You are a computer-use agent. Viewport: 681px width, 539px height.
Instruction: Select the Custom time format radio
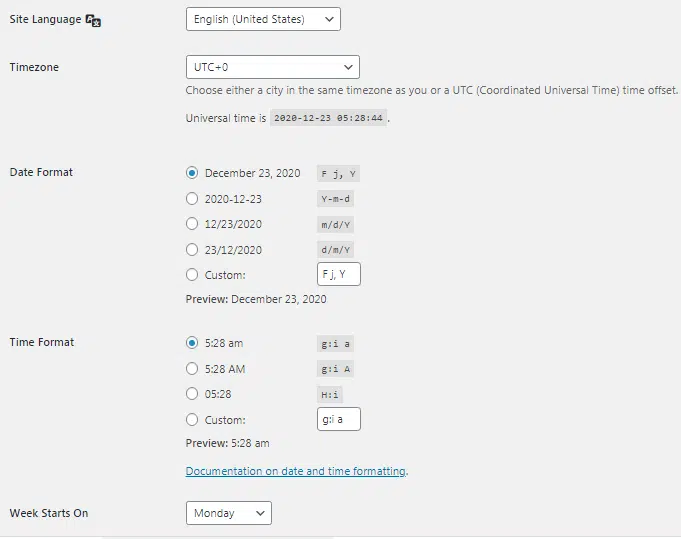pos(192,420)
